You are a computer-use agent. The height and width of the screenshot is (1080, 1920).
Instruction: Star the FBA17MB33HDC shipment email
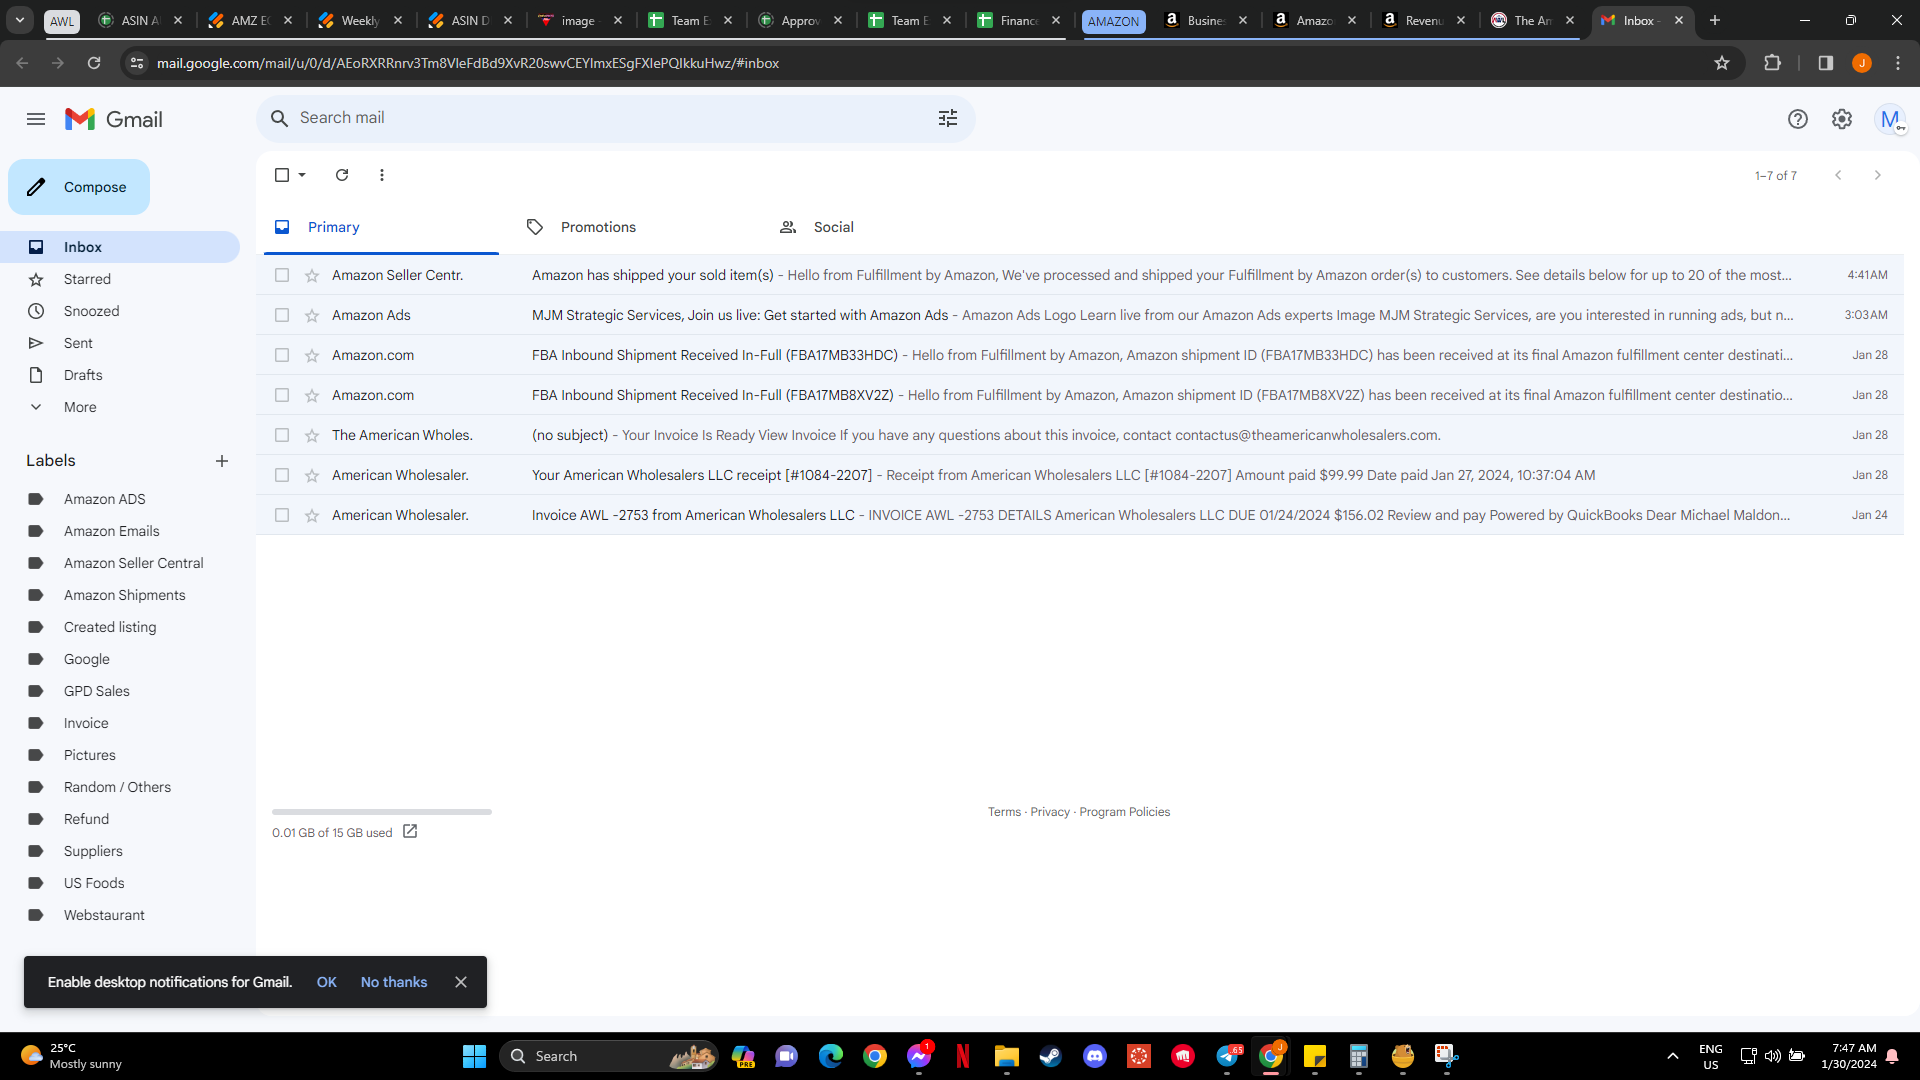pos(312,355)
